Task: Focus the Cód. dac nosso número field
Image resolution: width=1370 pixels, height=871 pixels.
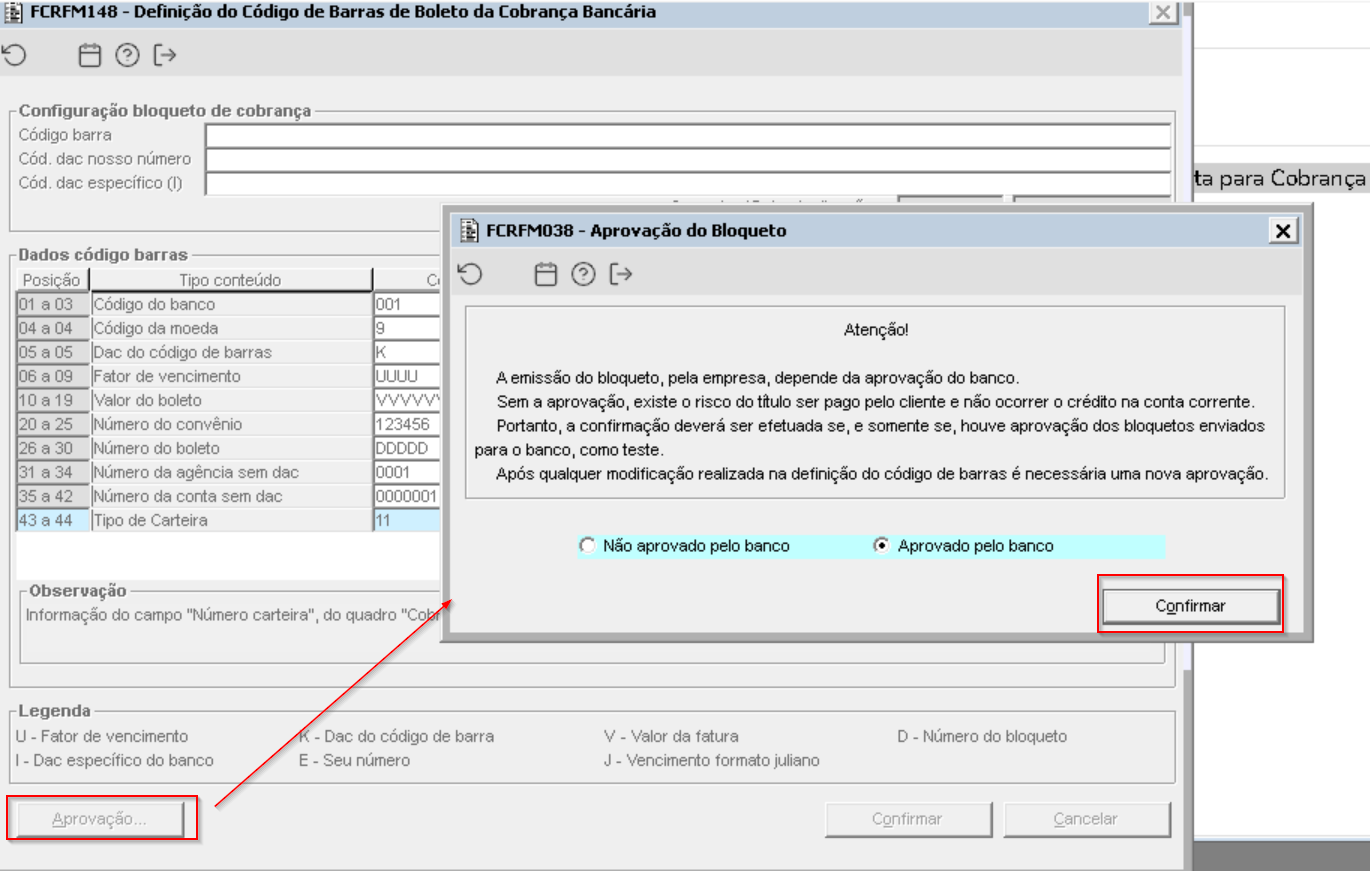Action: point(687,159)
